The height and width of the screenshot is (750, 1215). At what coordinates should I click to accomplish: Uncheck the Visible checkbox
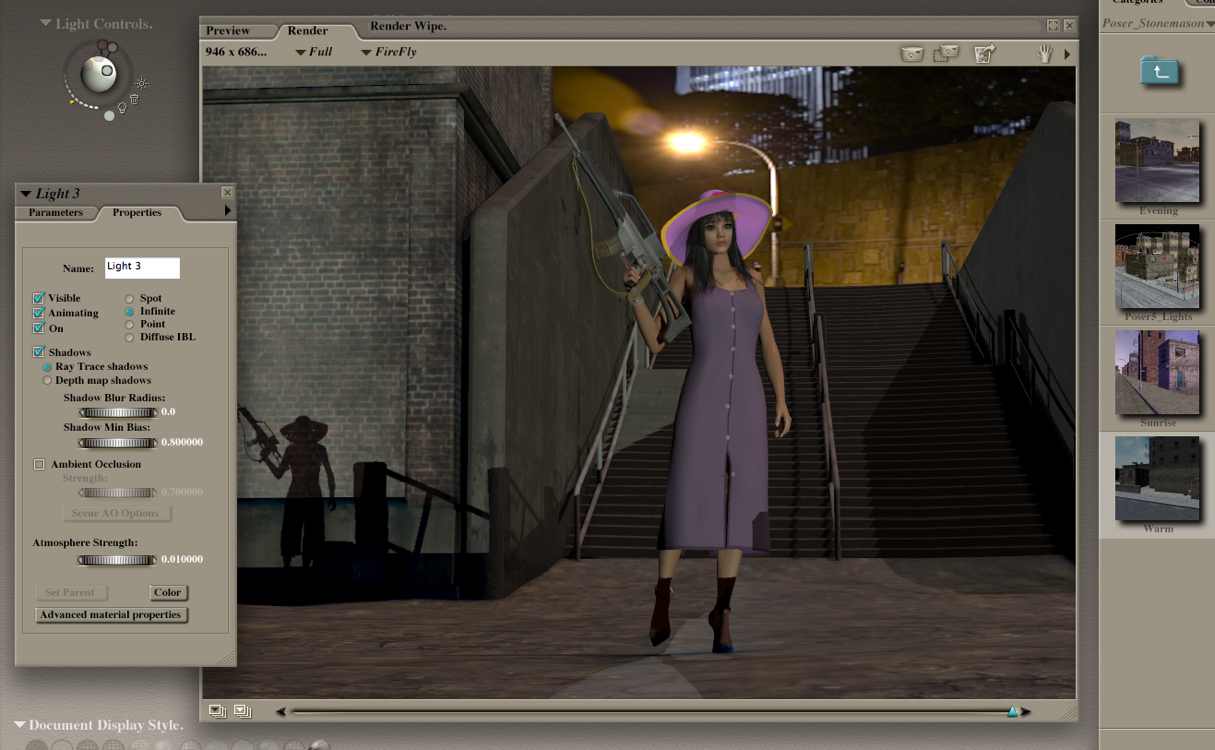[39, 298]
